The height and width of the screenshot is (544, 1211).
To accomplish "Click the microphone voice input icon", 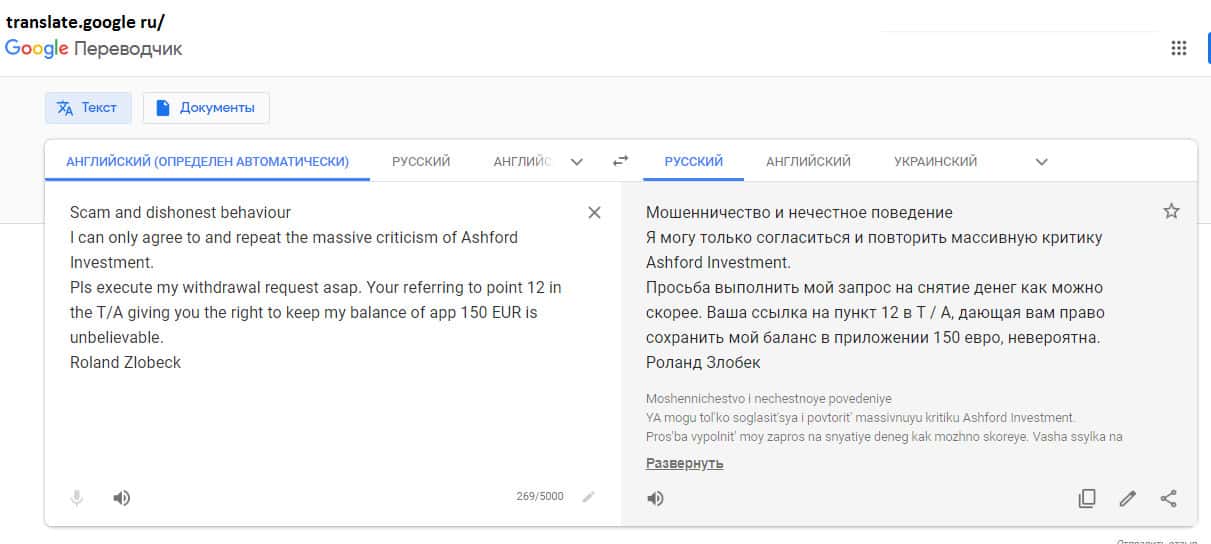I will 77,498.
